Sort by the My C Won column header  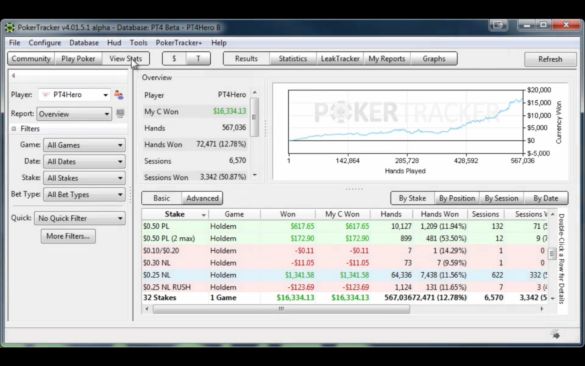tap(342, 214)
